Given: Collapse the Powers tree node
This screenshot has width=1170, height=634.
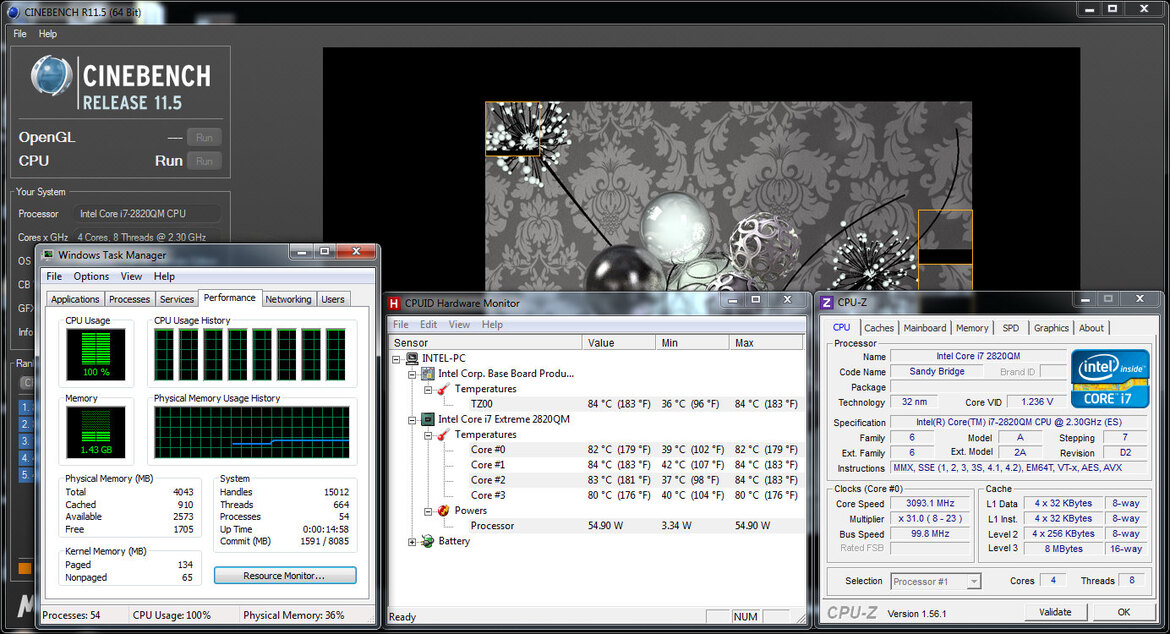Looking at the screenshot, I should (x=428, y=511).
